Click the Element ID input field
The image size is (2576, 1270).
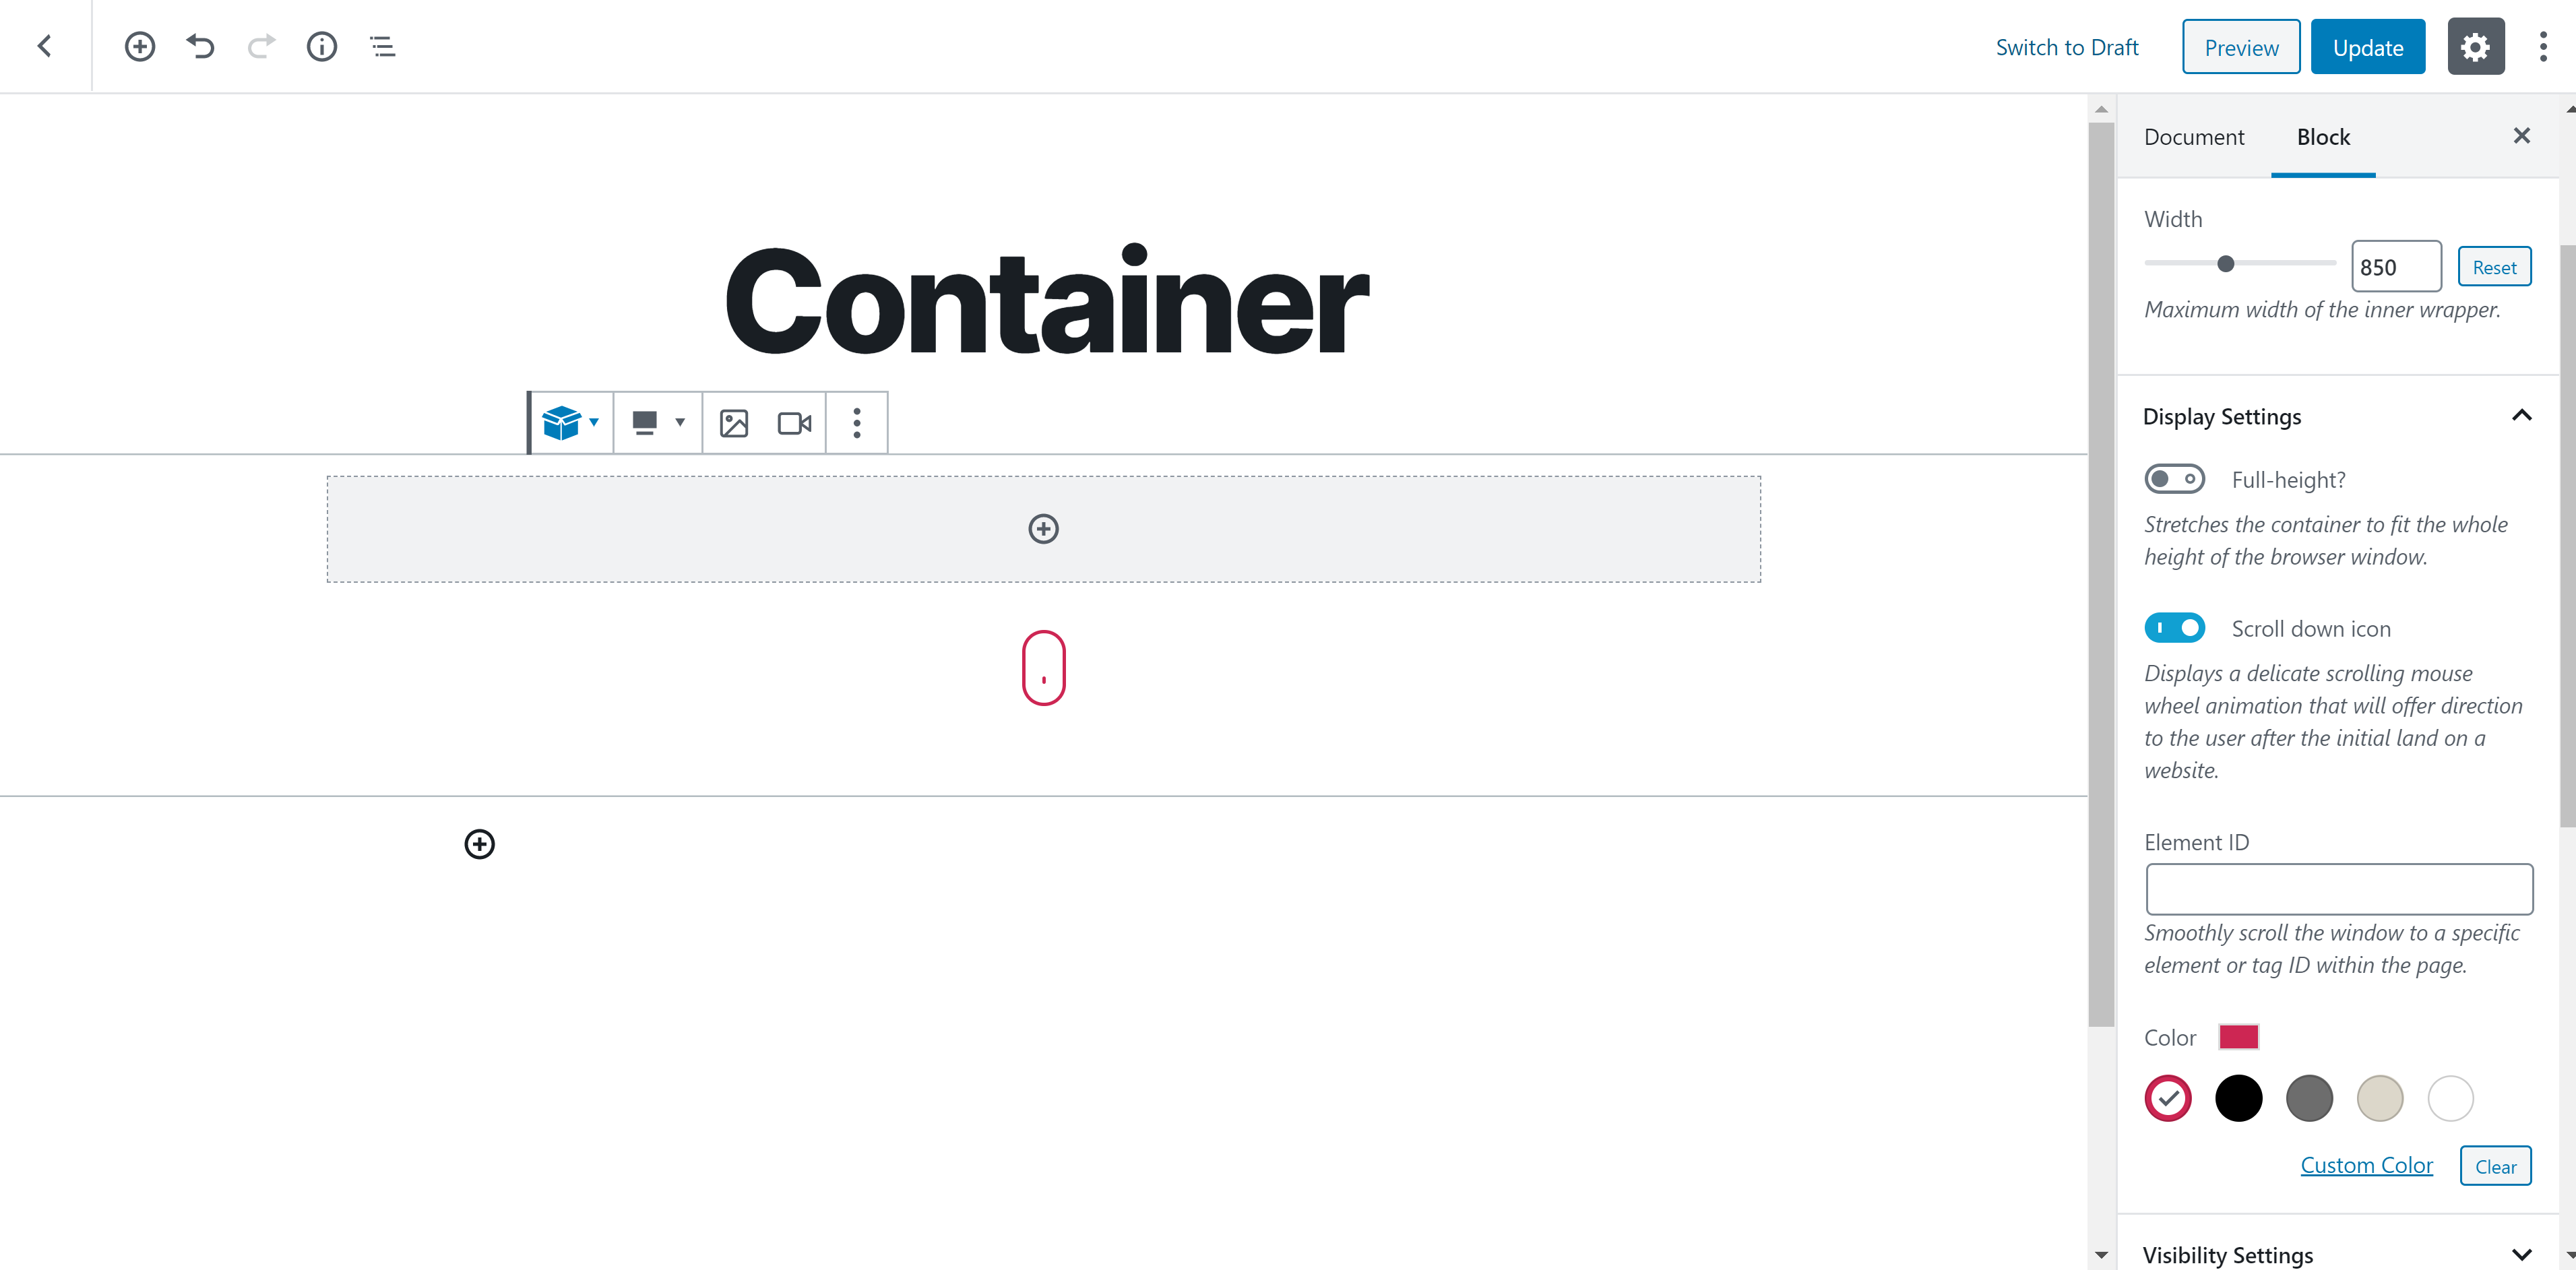click(x=2338, y=889)
